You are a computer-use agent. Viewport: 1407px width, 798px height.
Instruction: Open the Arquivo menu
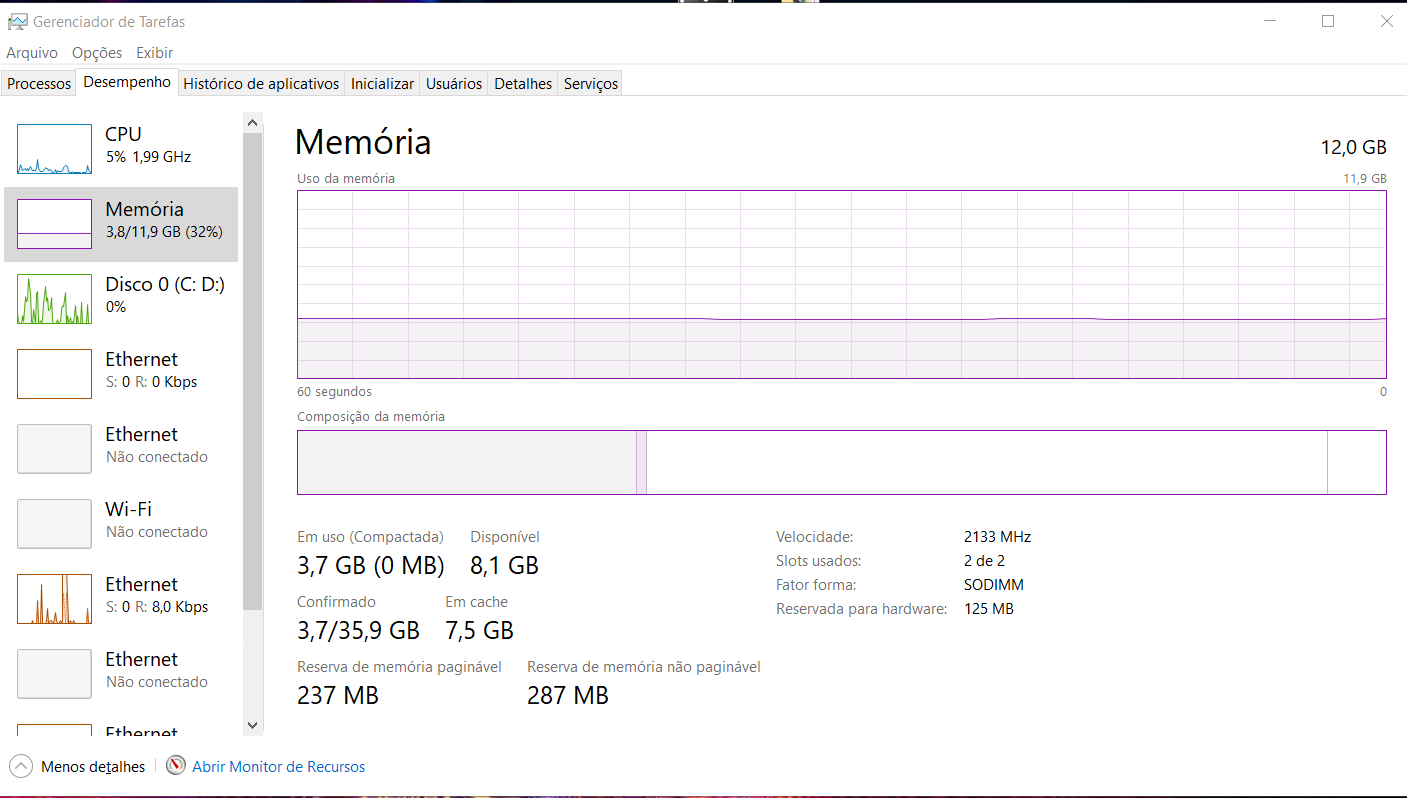click(x=32, y=52)
